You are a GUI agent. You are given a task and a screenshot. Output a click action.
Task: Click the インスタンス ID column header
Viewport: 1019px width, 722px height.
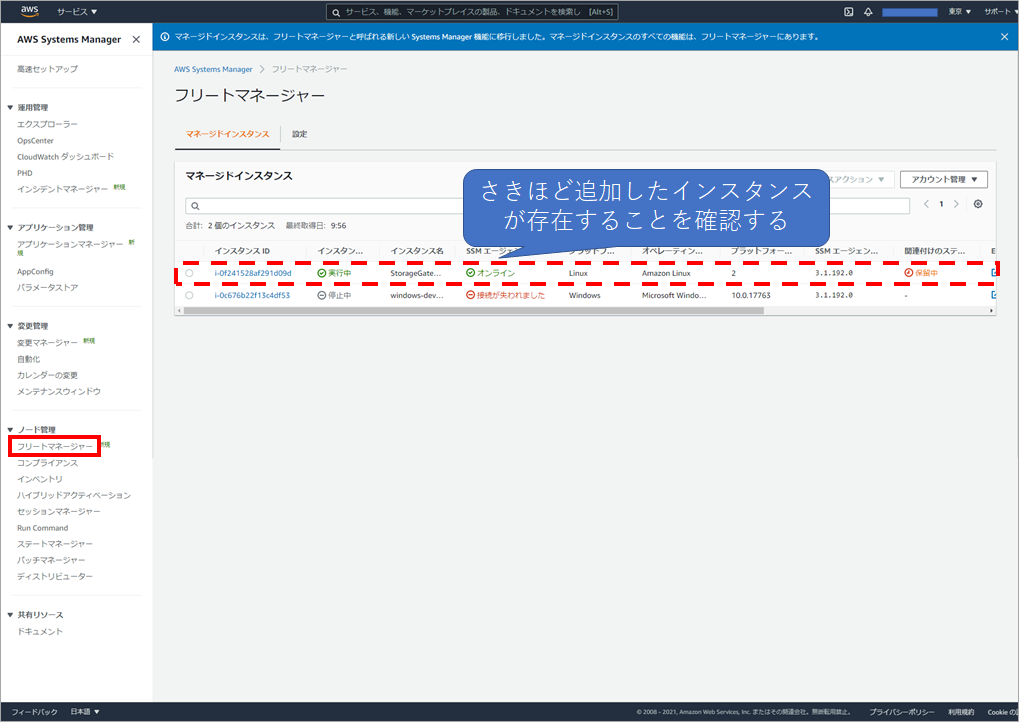(242, 251)
